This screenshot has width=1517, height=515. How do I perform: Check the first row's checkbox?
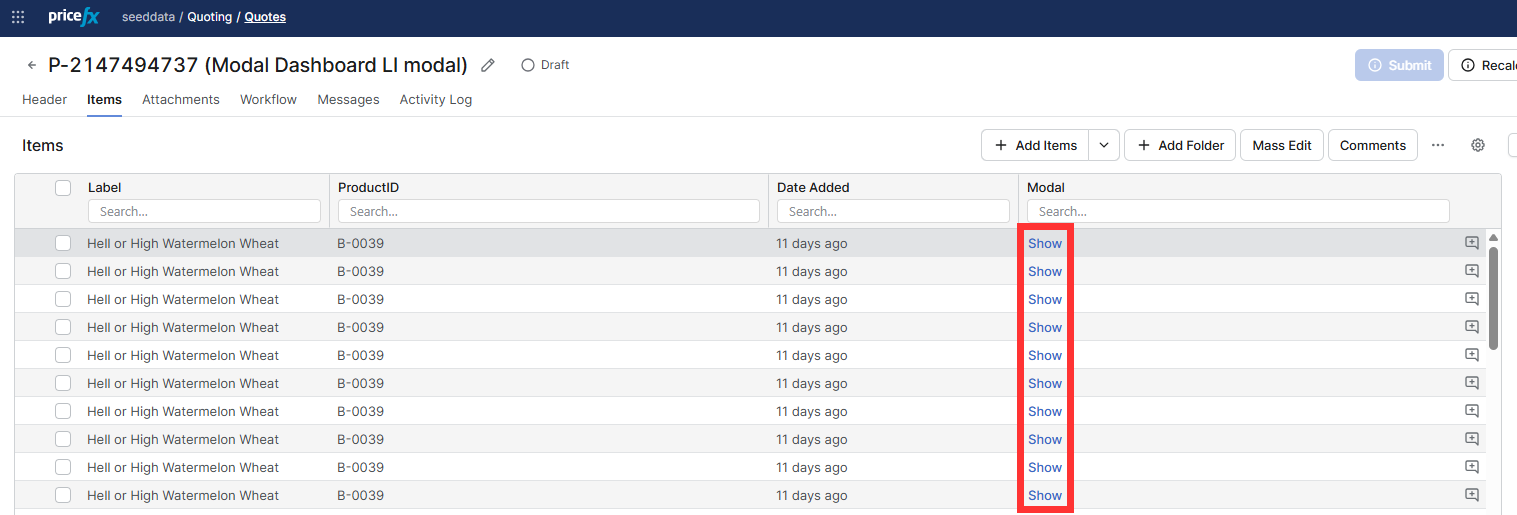(63, 243)
